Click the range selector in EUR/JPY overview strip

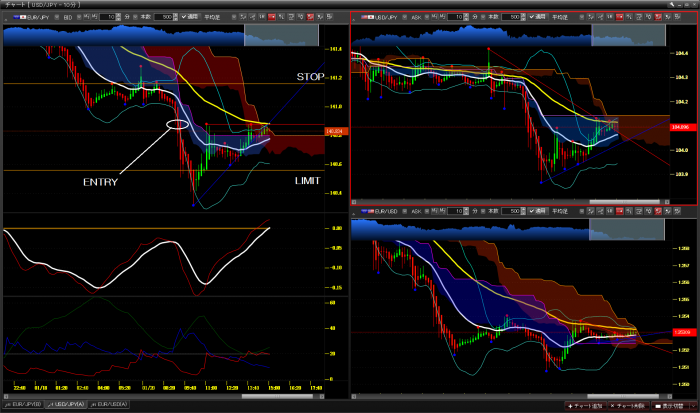(x=281, y=35)
